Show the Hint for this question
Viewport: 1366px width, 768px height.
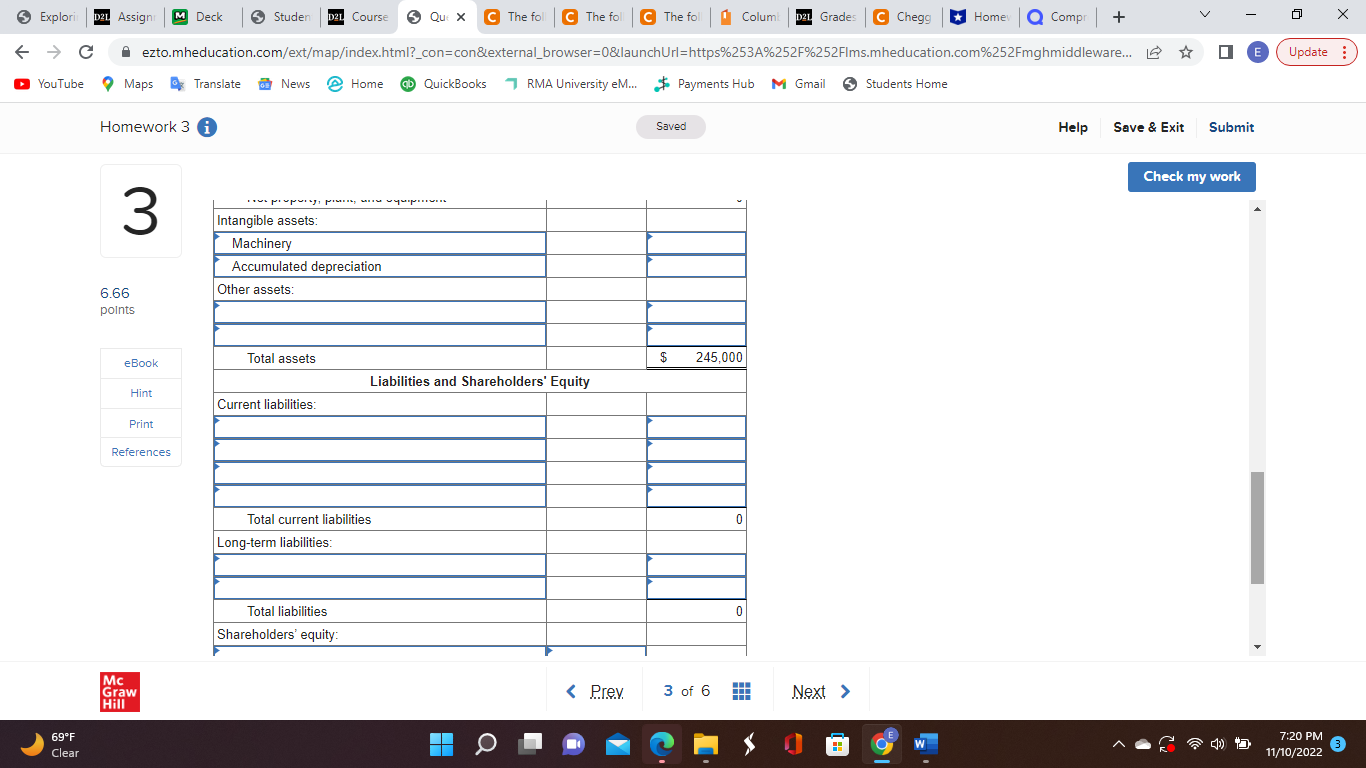coord(141,393)
